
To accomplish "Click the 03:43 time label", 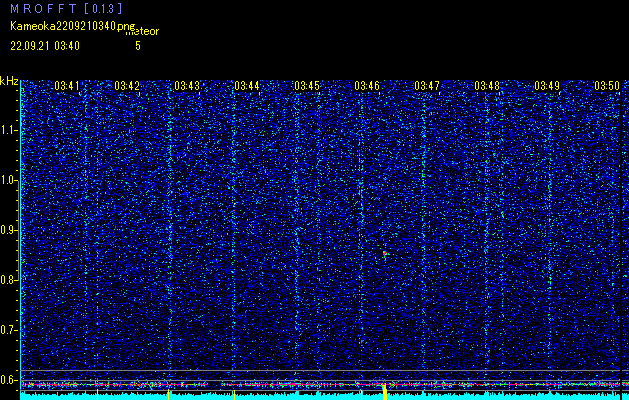I will [187, 86].
